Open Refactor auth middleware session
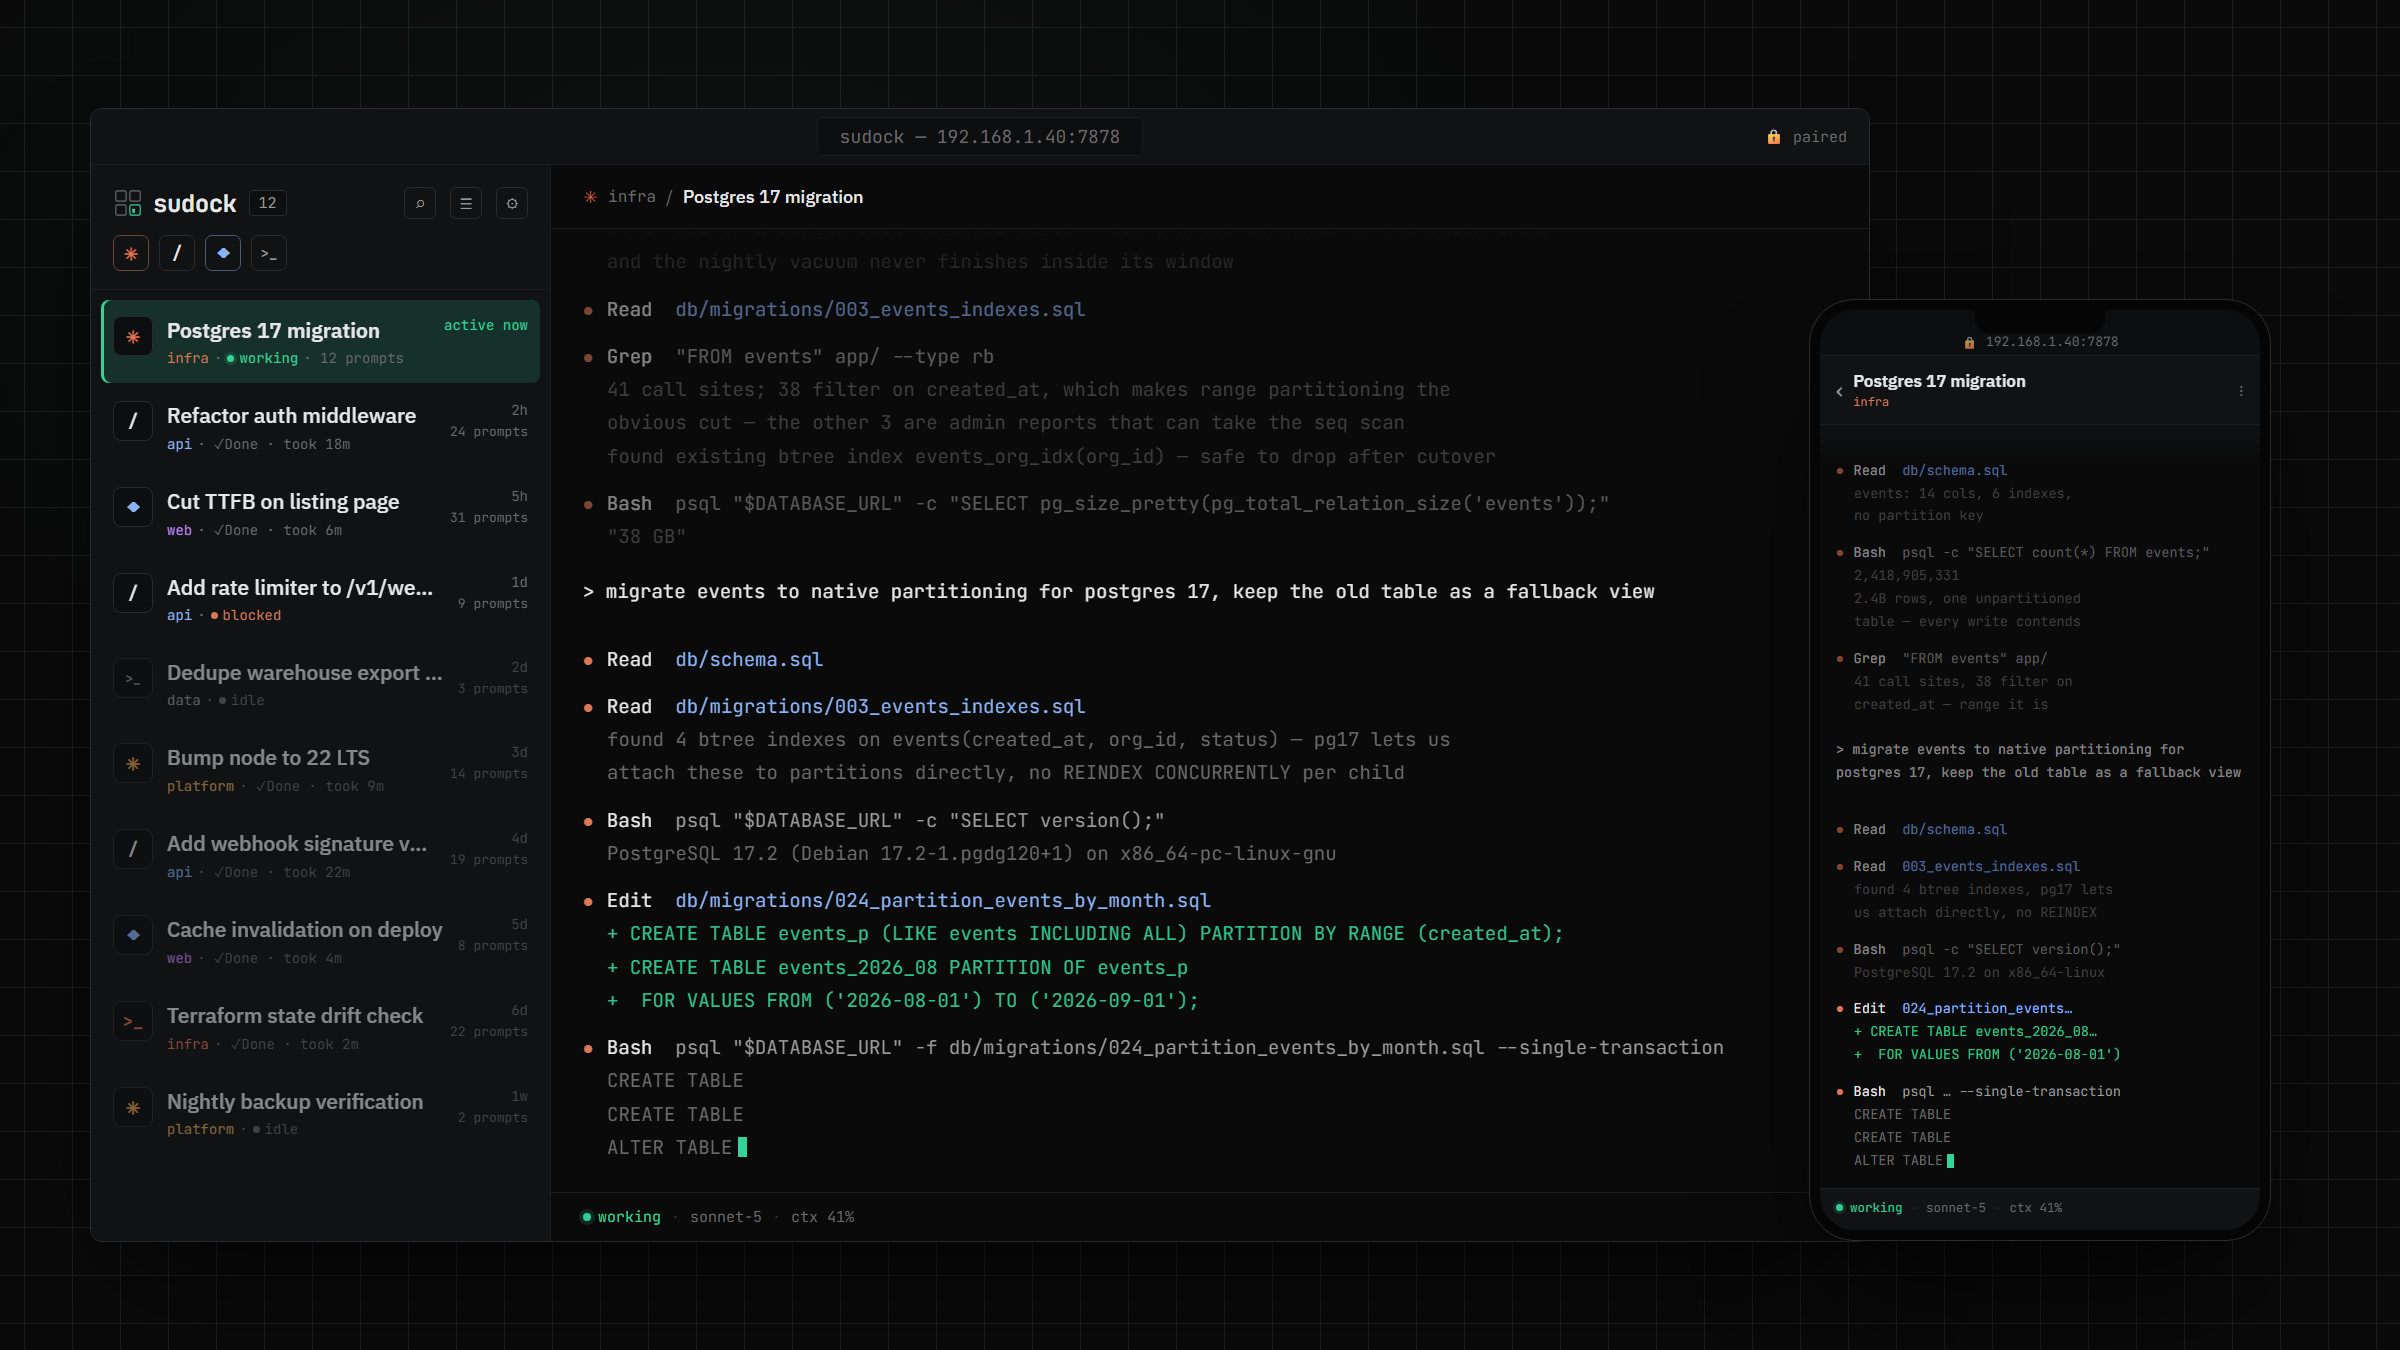 pos(321,427)
